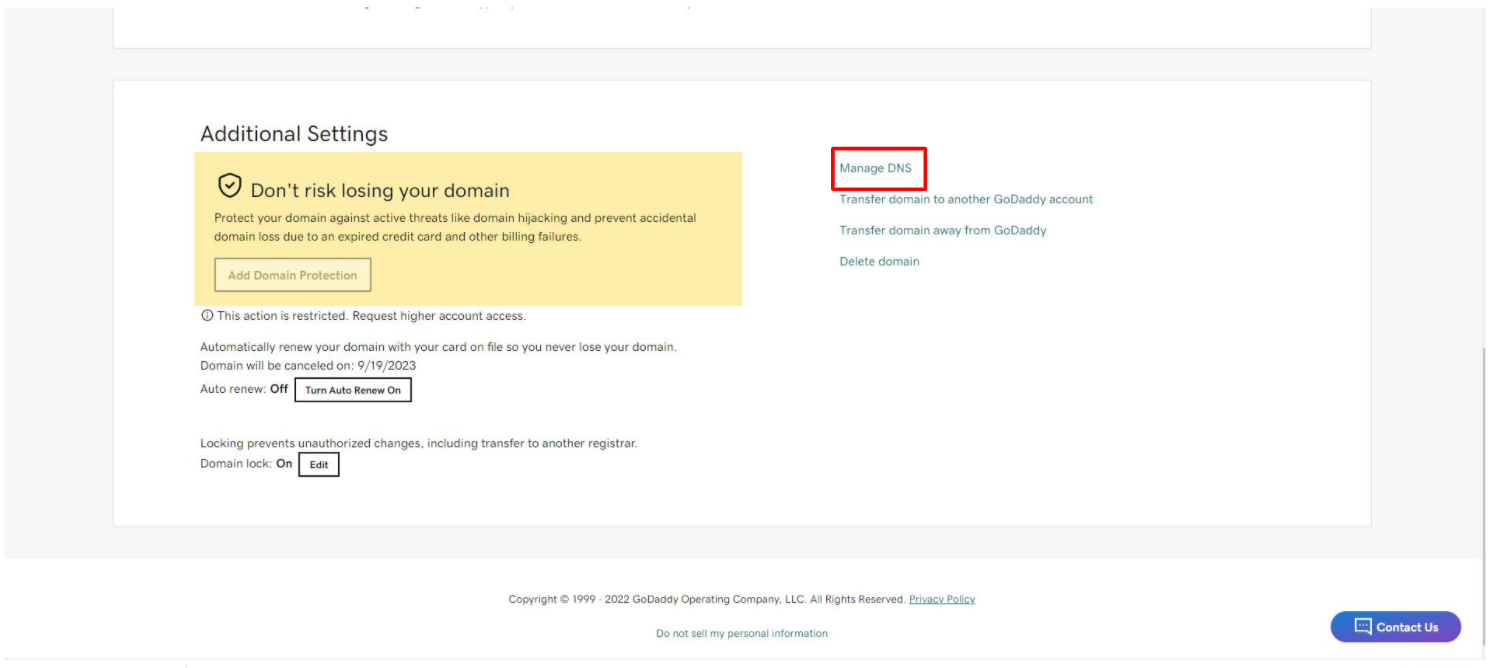Screen dimensions: 1488x668
Task: Click the Edit domain lock button
Action: point(319,465)
